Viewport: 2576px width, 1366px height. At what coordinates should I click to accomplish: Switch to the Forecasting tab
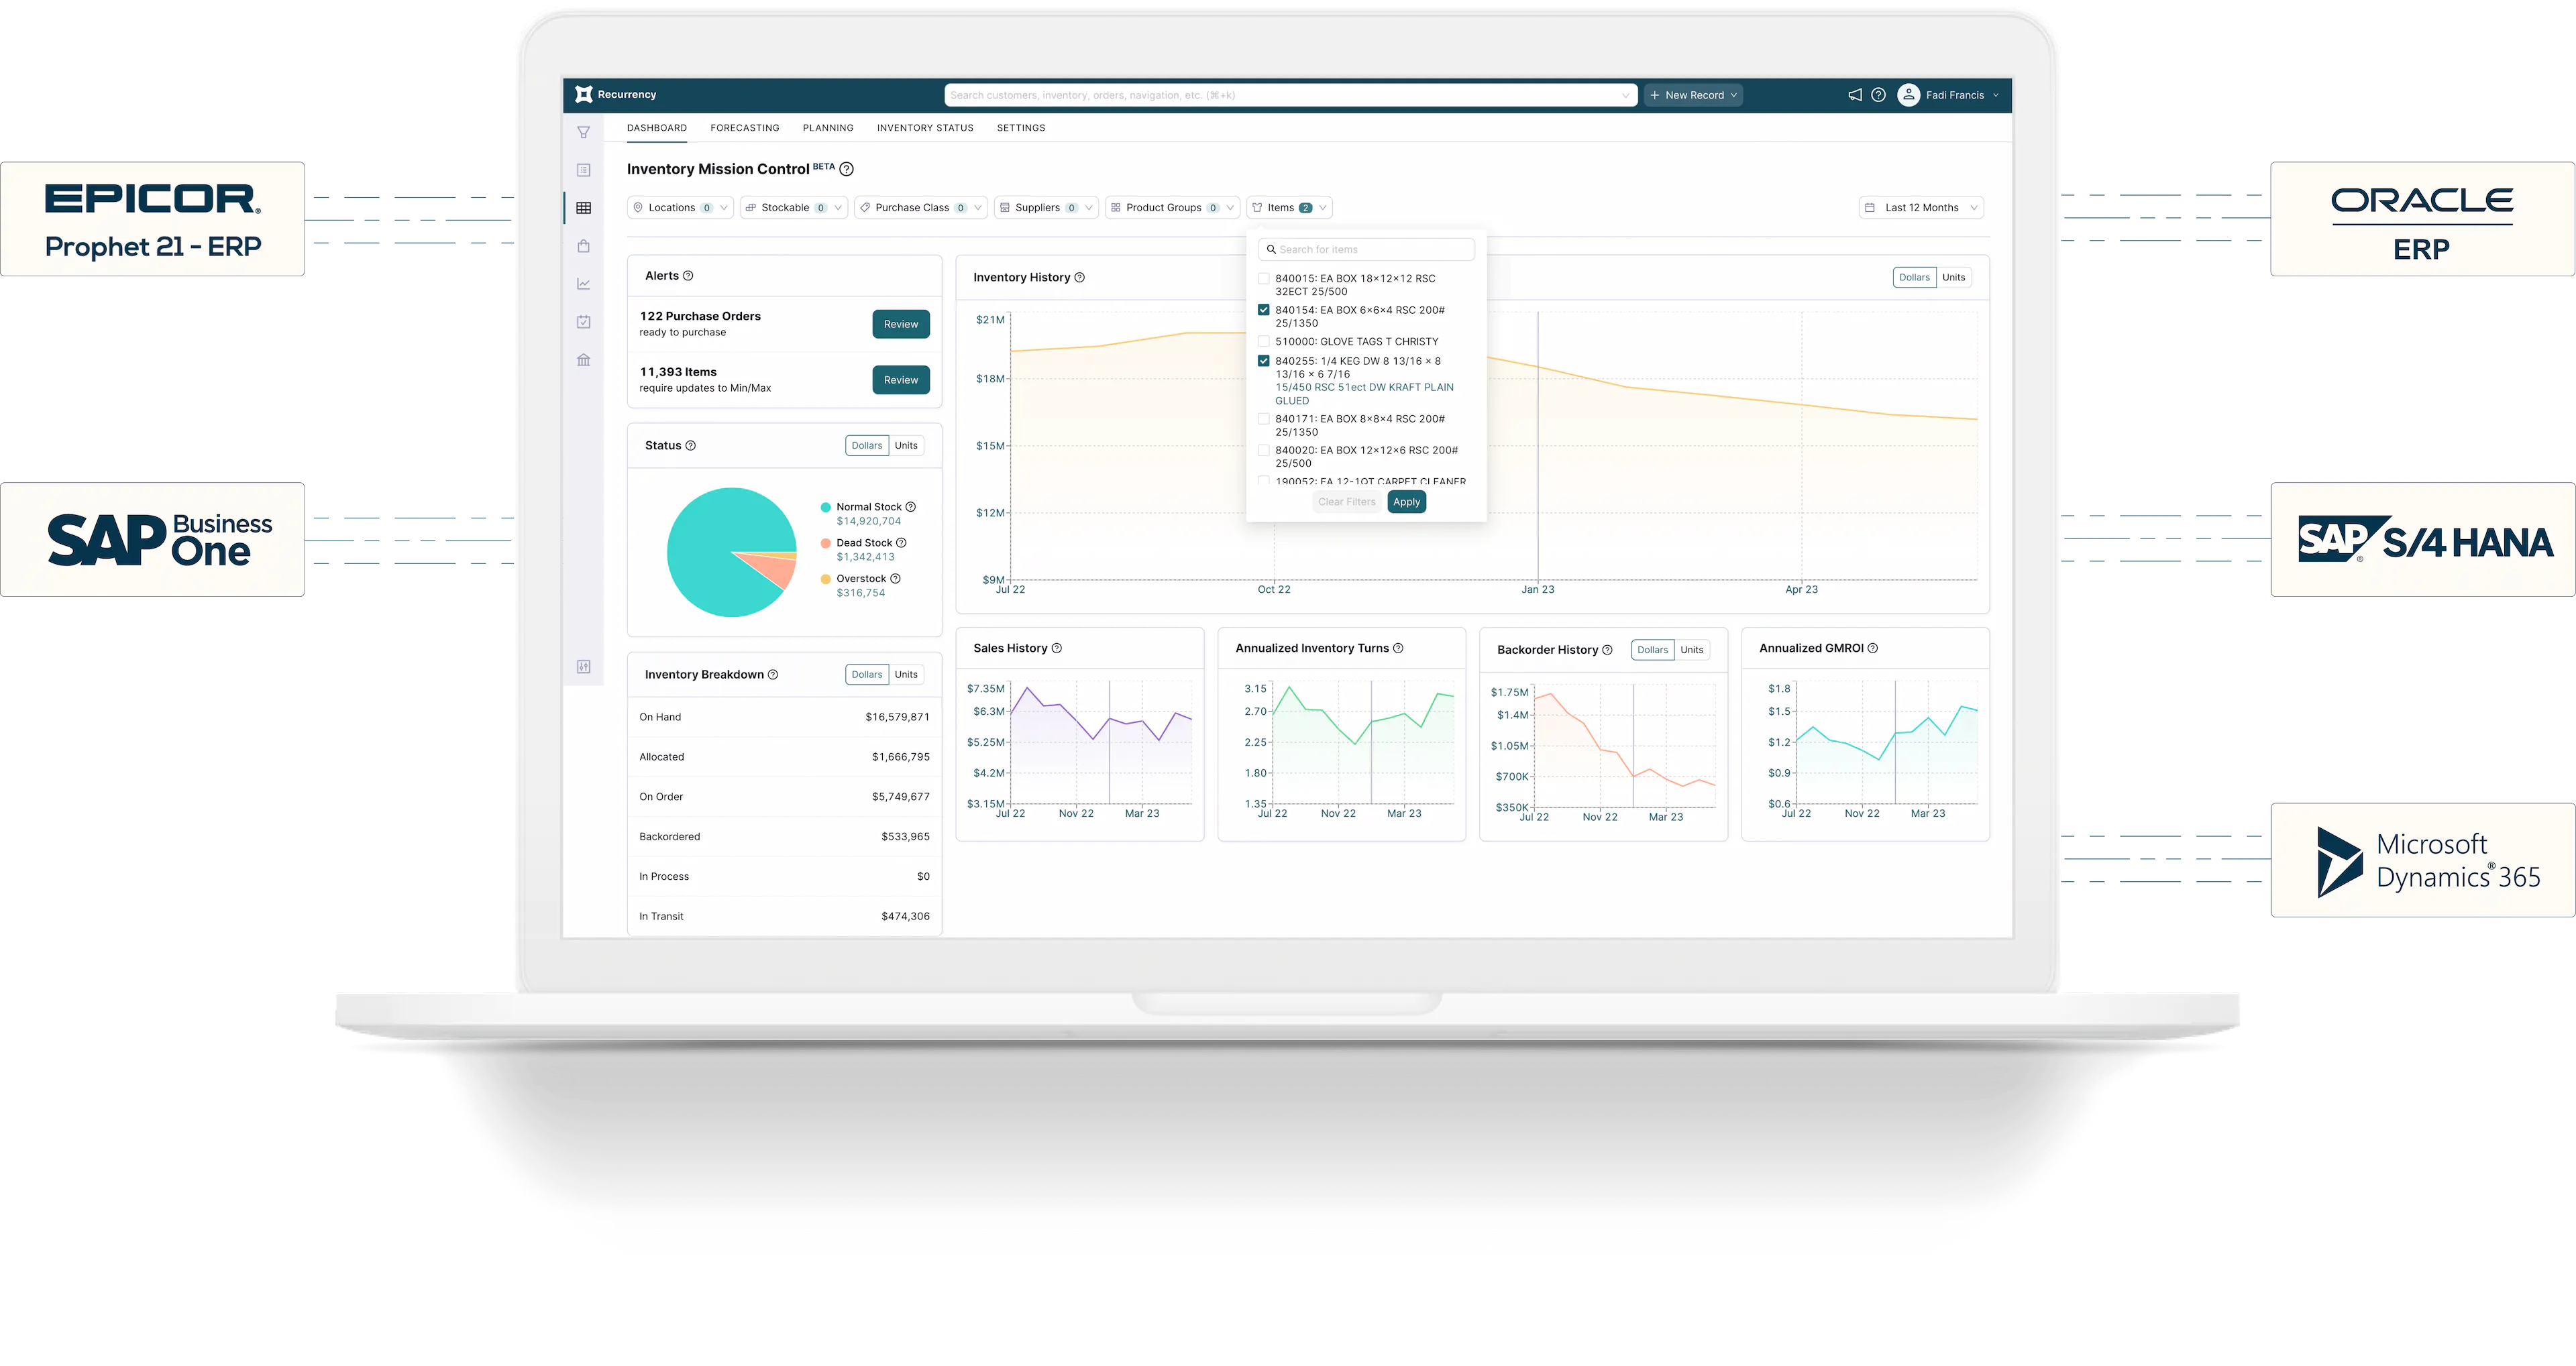[744, 128]
